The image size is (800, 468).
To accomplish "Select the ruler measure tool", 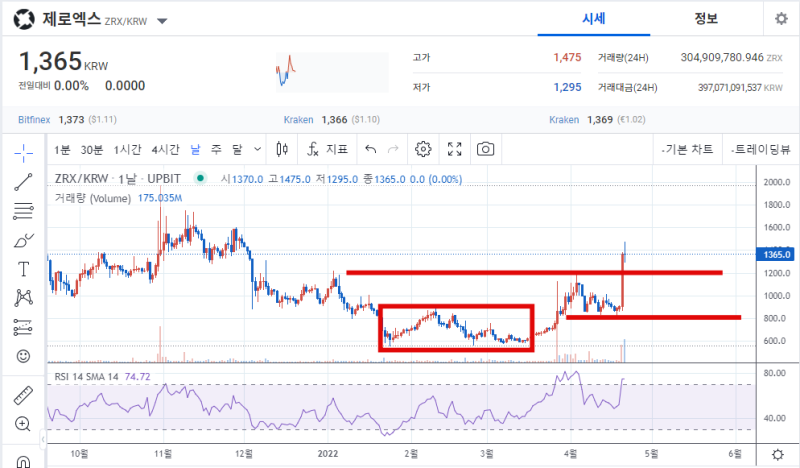I will (23, 395).
